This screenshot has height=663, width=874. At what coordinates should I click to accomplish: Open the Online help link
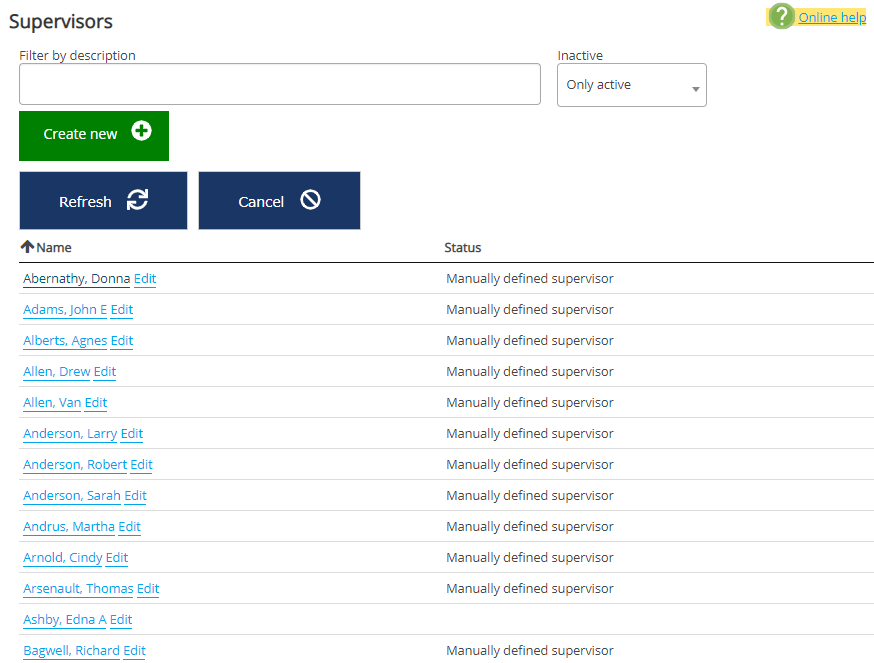pos(831,17)
